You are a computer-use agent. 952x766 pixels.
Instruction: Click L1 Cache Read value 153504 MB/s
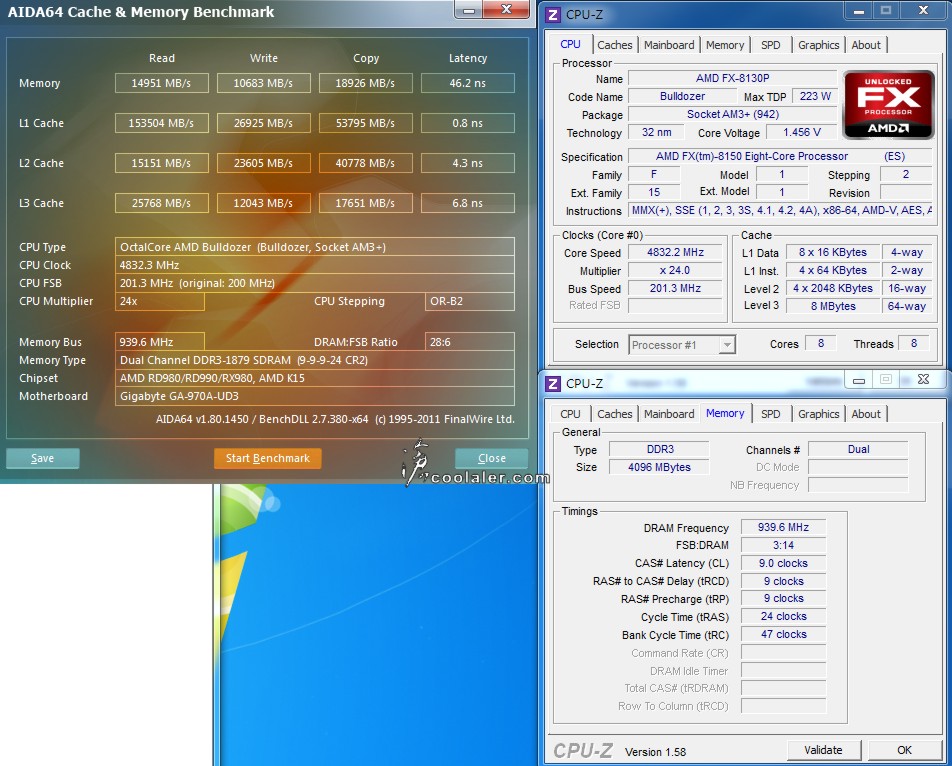(162, 123)
